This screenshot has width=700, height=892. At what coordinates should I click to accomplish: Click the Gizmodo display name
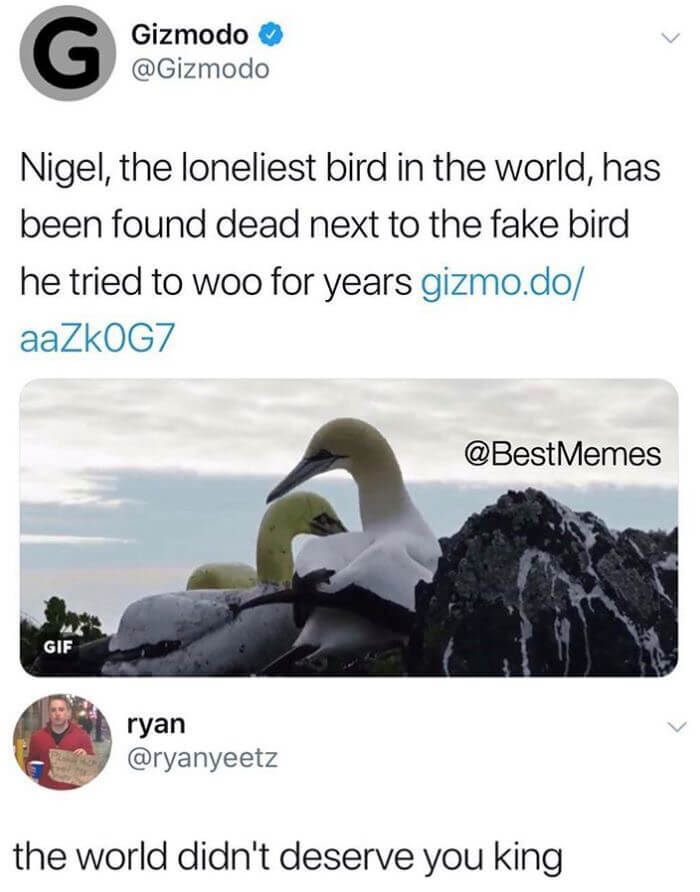pos(190,35)
